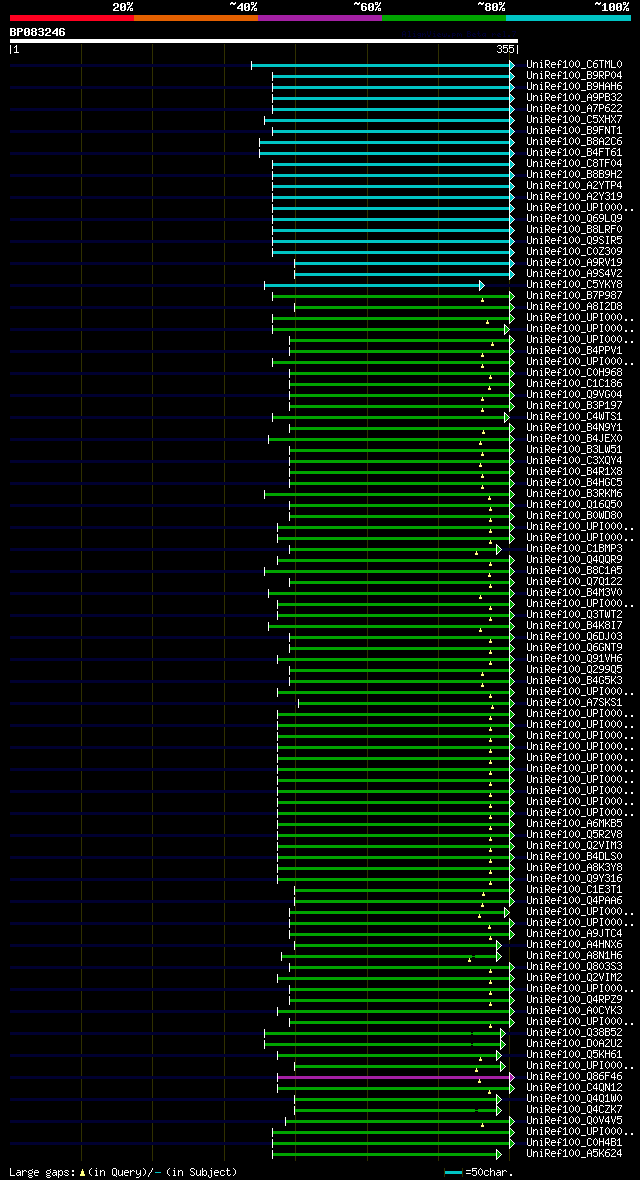The height and width of the screenshot is (1180, 640).
Task: Select hit UniRef100_Q9SIR5
Action: click(574, 241)
